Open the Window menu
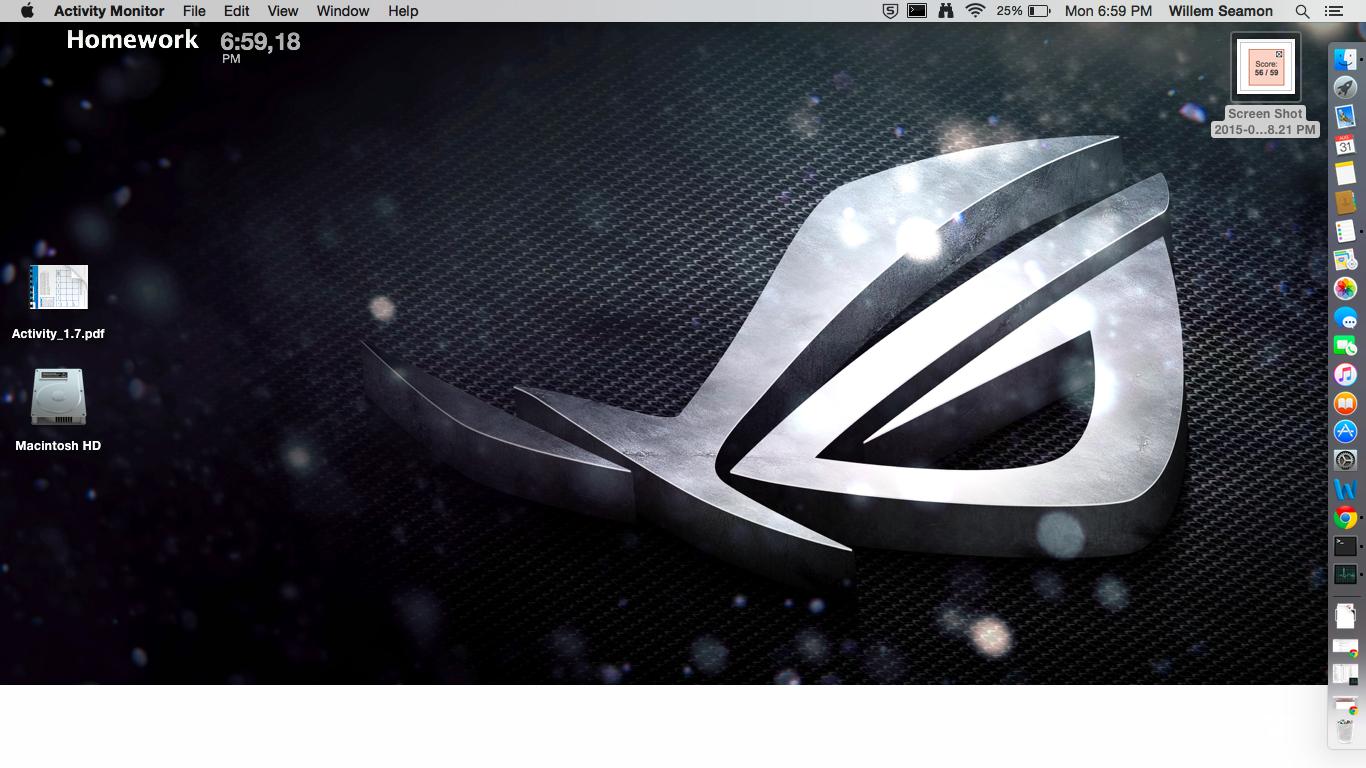Screen dimensions: 1366x768 point(343,11)
